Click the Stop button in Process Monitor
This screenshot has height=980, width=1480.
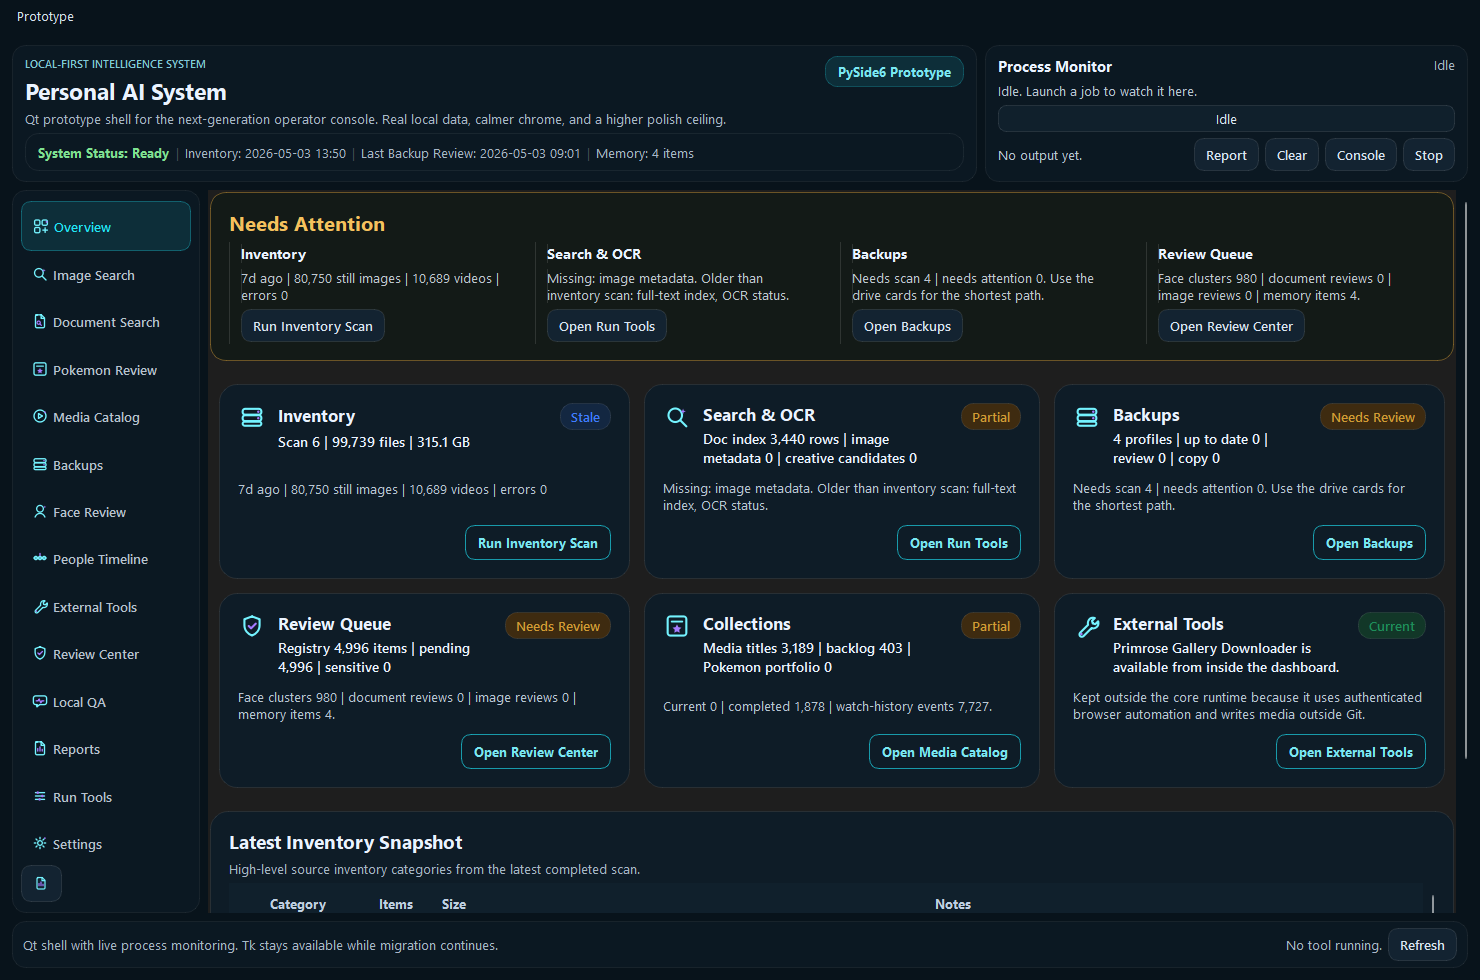(x=1428, y=155)
